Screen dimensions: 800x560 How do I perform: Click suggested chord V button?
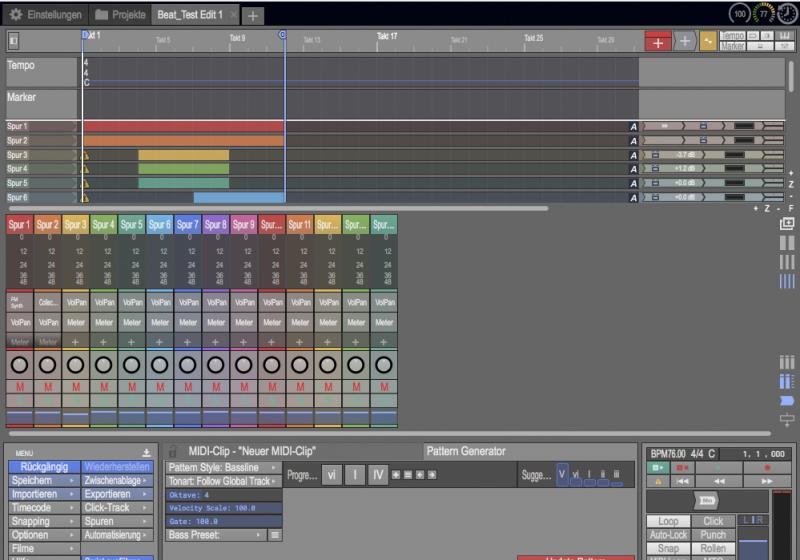coord(562,474)
